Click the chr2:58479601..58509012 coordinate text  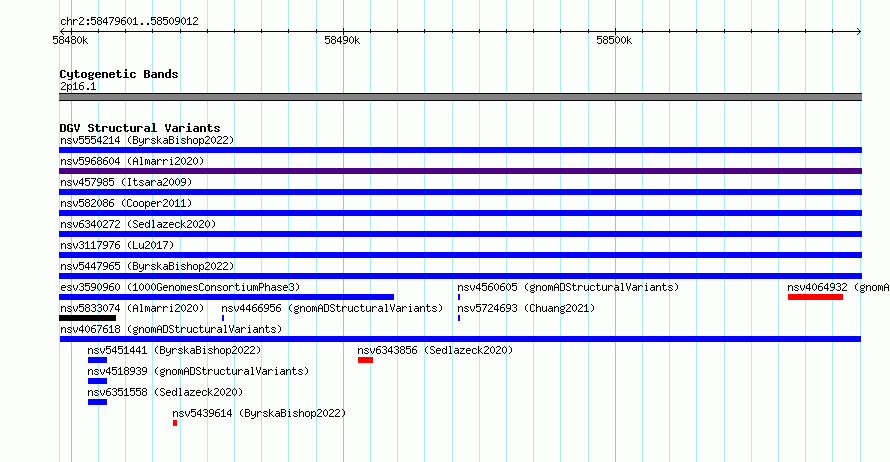pos(129,21)
